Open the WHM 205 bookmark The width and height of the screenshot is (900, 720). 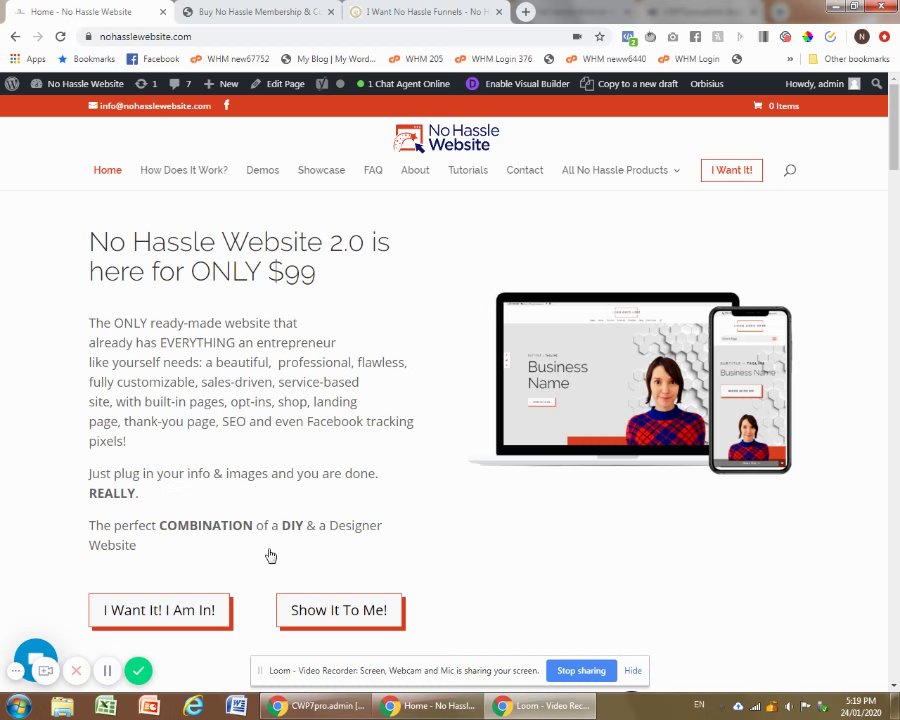tap(416, 59)
